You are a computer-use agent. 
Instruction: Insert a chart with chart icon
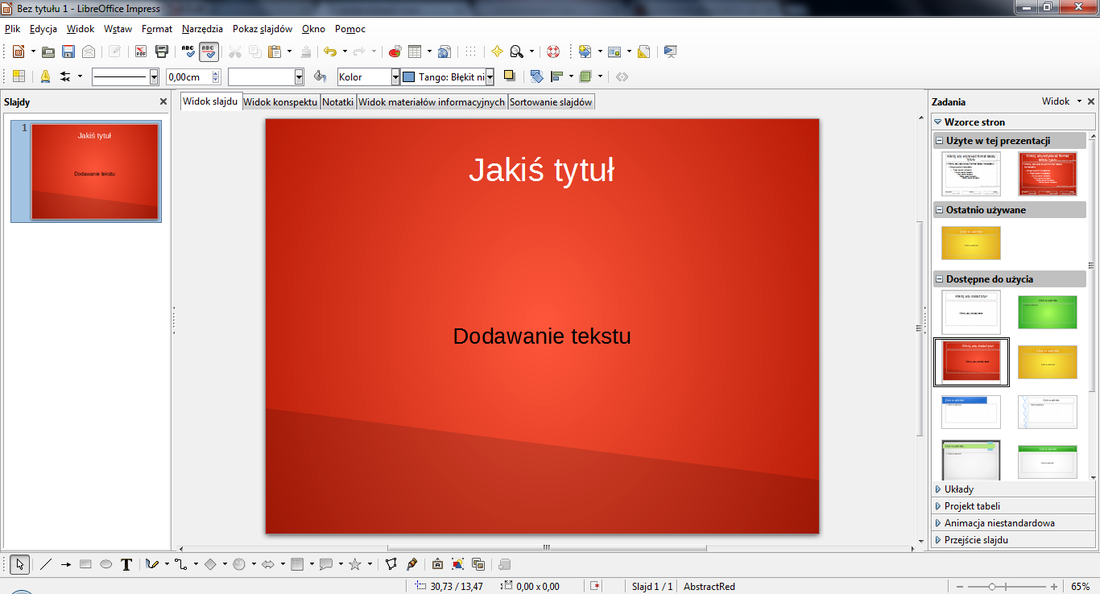[x=395, y=51]
